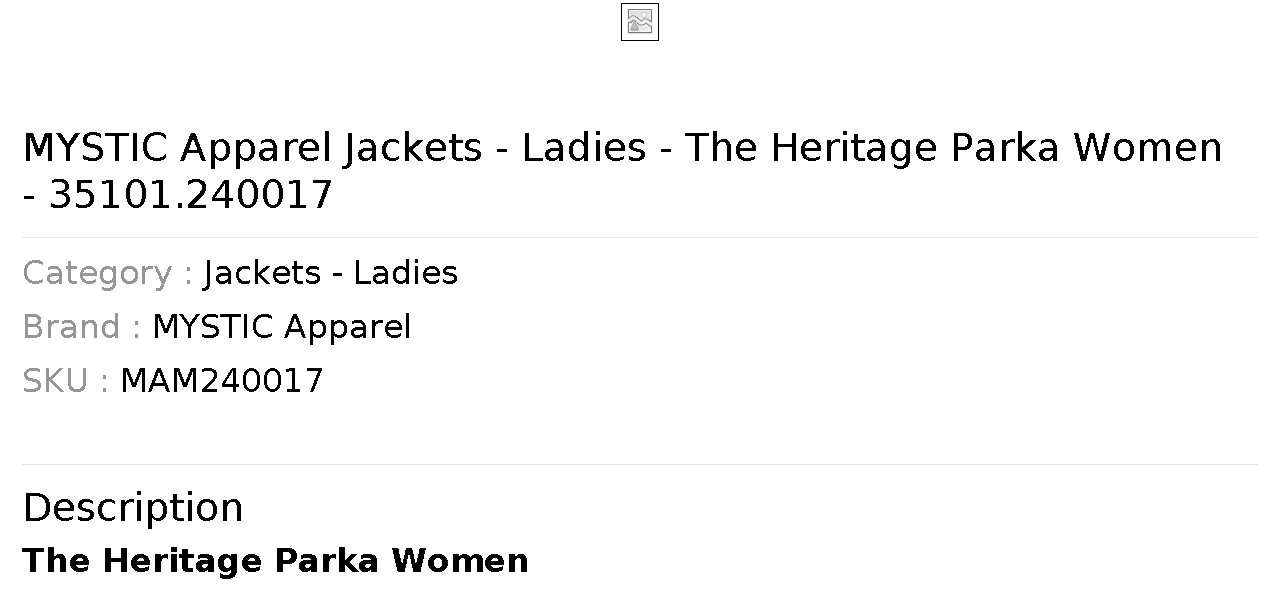Click the word Jackets in the large title

[x=413, y=148]
